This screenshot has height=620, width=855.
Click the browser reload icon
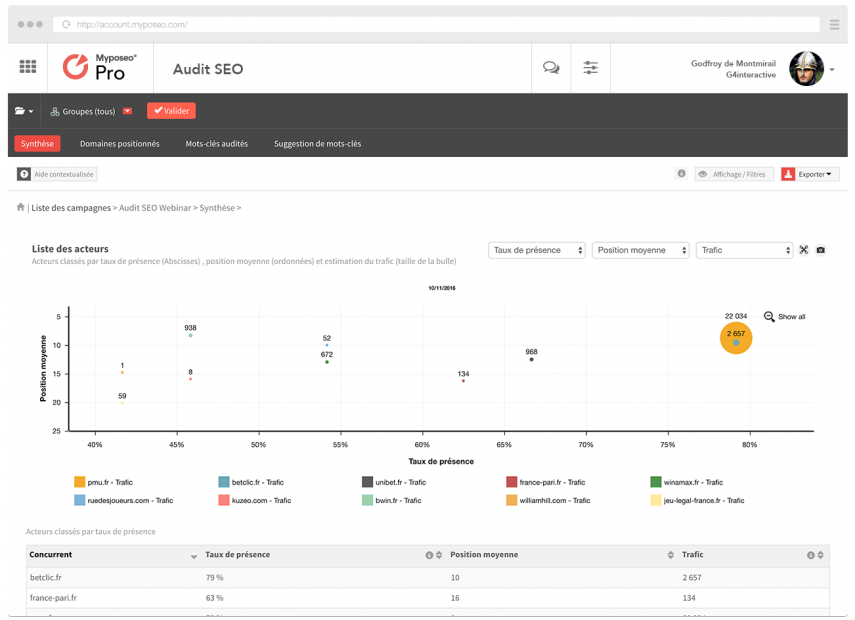[x=66, y=25]
